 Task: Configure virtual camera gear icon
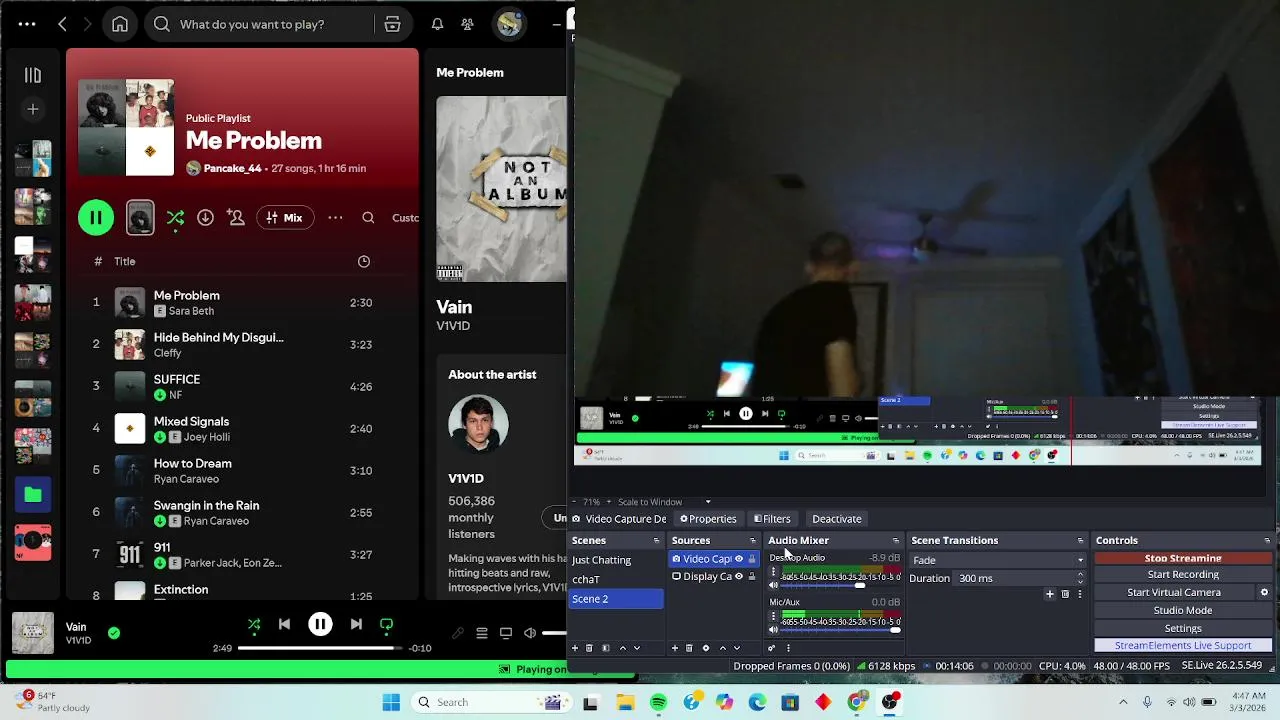tap(1264, 592)
